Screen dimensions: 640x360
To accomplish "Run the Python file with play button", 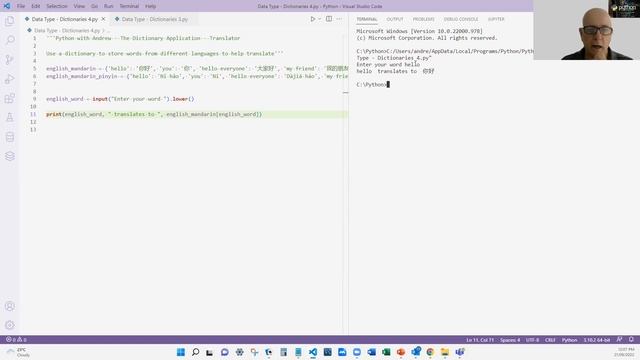I will (312, 19).
